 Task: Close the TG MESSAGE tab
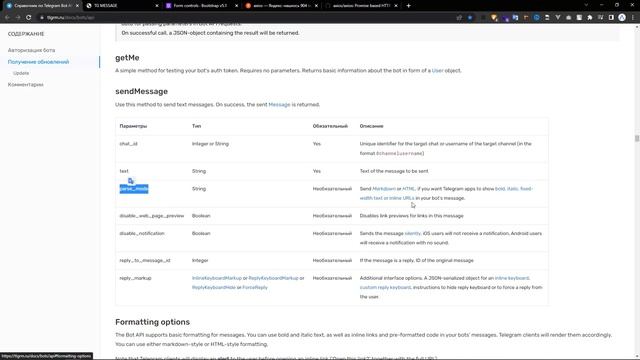[157, 6]
